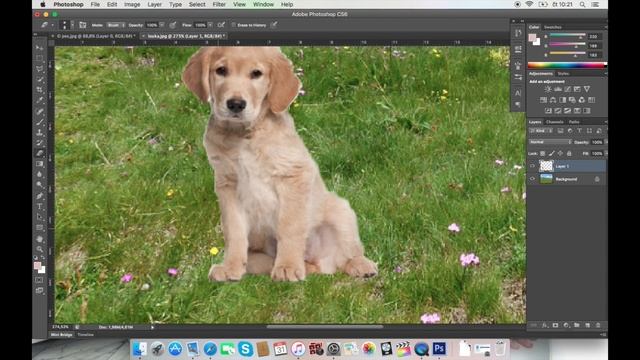Open tool preset picker arrow
The height and width of the screenshot is (360, 640).
point(52,25)
